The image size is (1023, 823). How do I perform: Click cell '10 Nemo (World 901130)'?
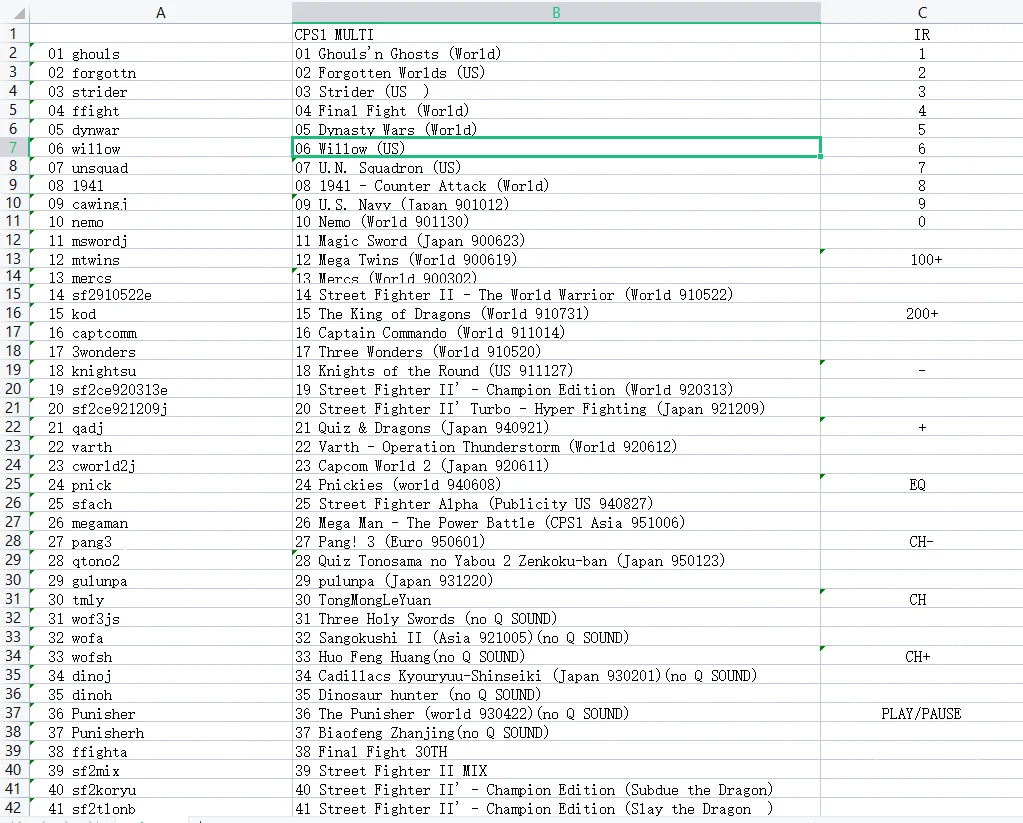pyautogui.click(x=556, y=221)
